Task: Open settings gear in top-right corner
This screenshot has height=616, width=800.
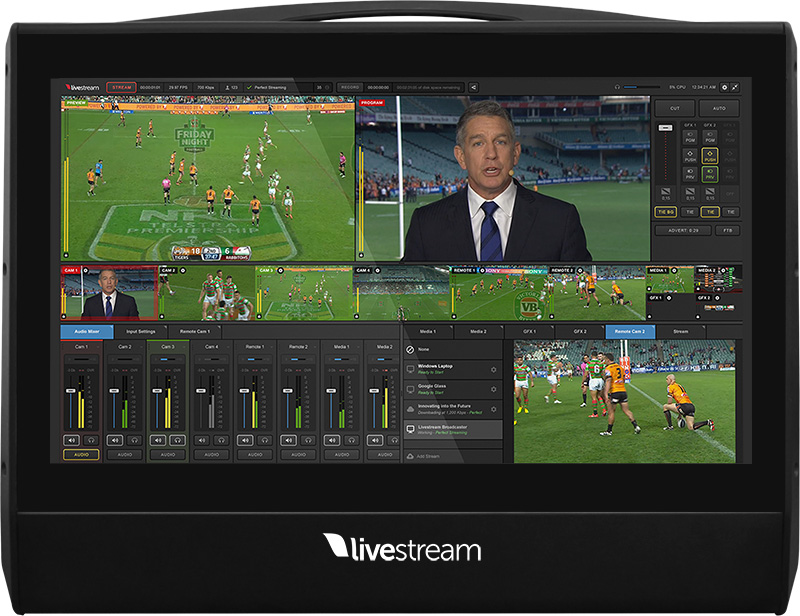Action: pos(724,87)
